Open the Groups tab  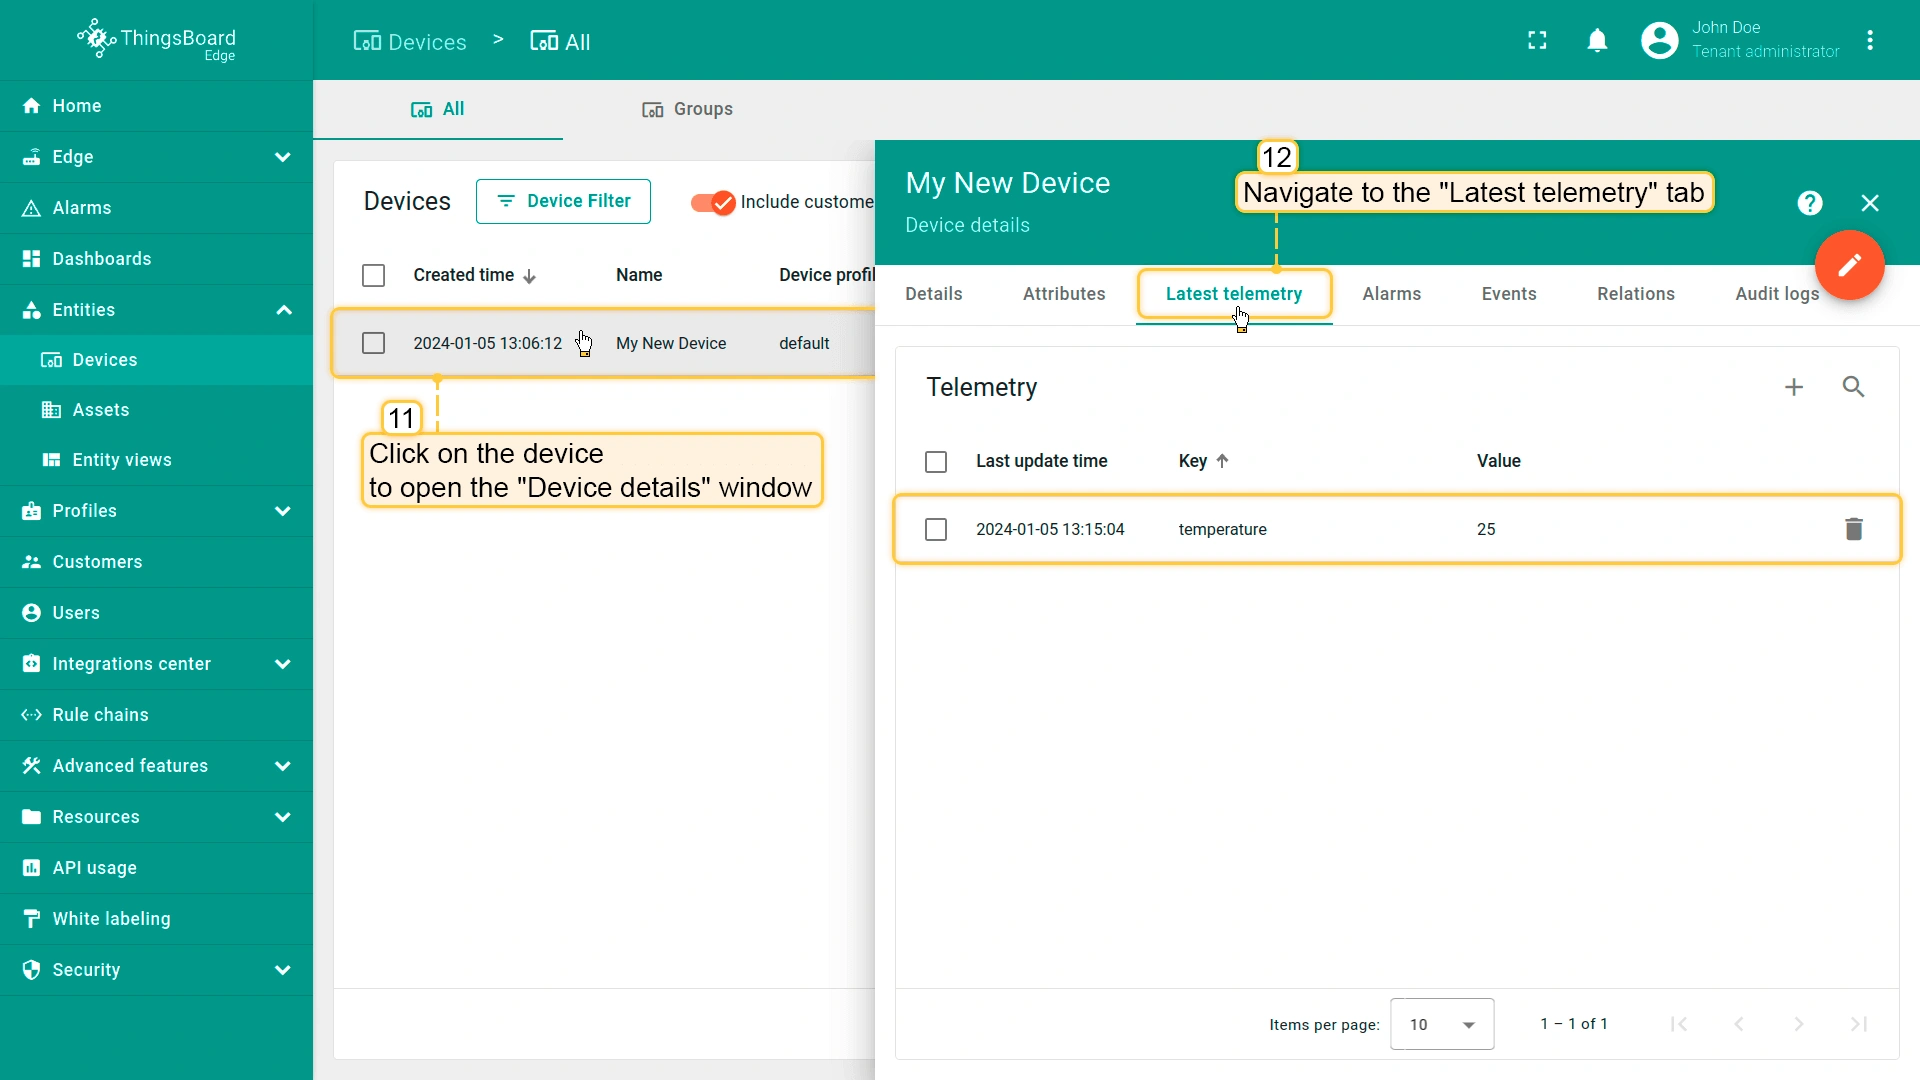click(x=687, y=109)
